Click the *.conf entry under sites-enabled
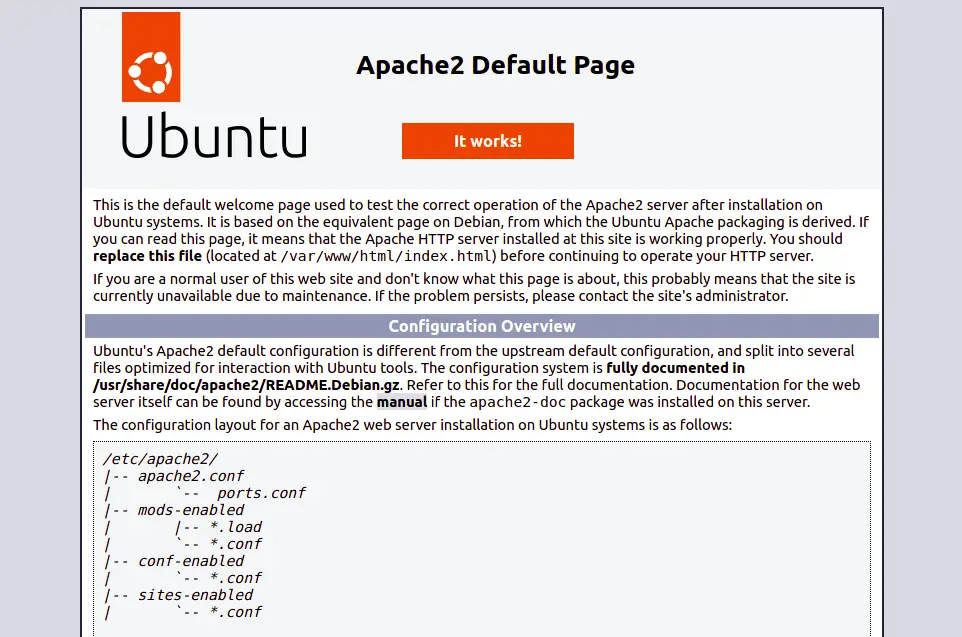The width and height of the screenshot is (962, 637). tap(236, 612)
